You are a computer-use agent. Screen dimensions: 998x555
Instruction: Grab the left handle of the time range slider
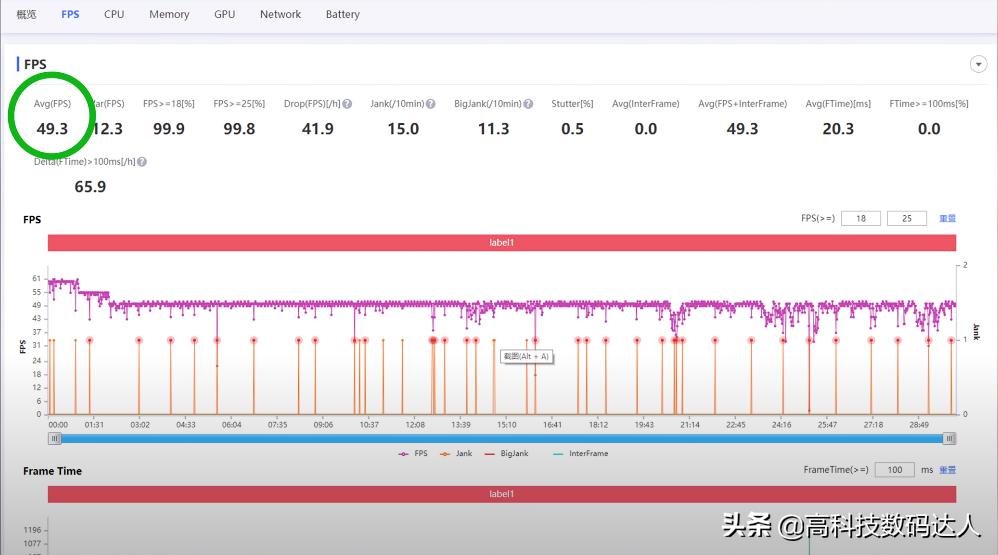(x=55, y=439)
